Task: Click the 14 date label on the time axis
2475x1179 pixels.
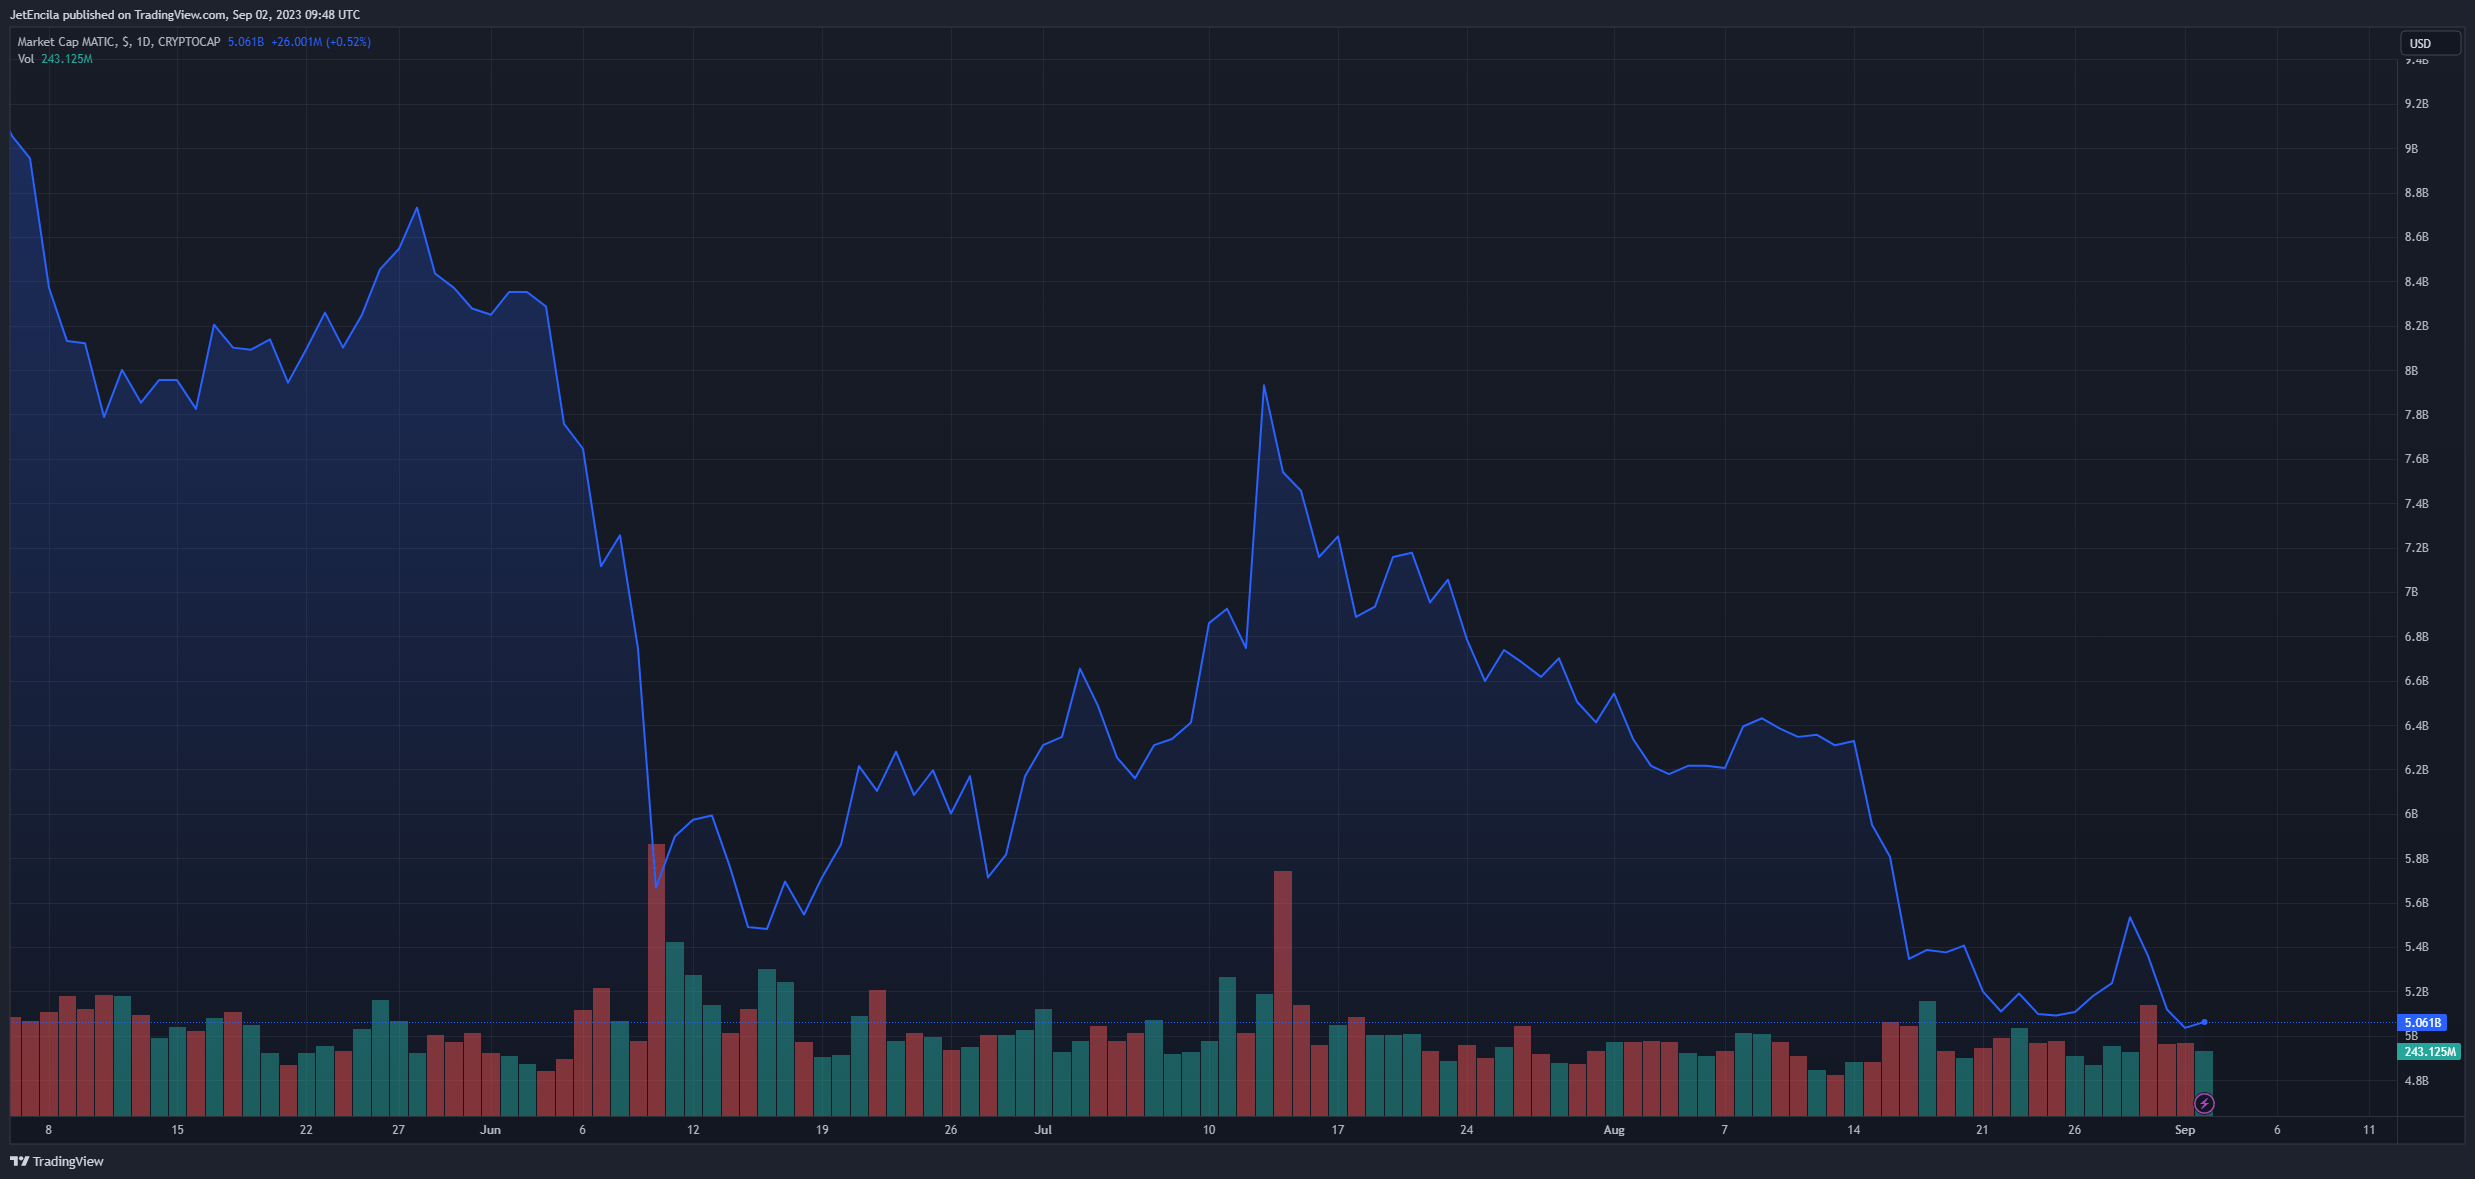Action: [x=1854, y=1130]
